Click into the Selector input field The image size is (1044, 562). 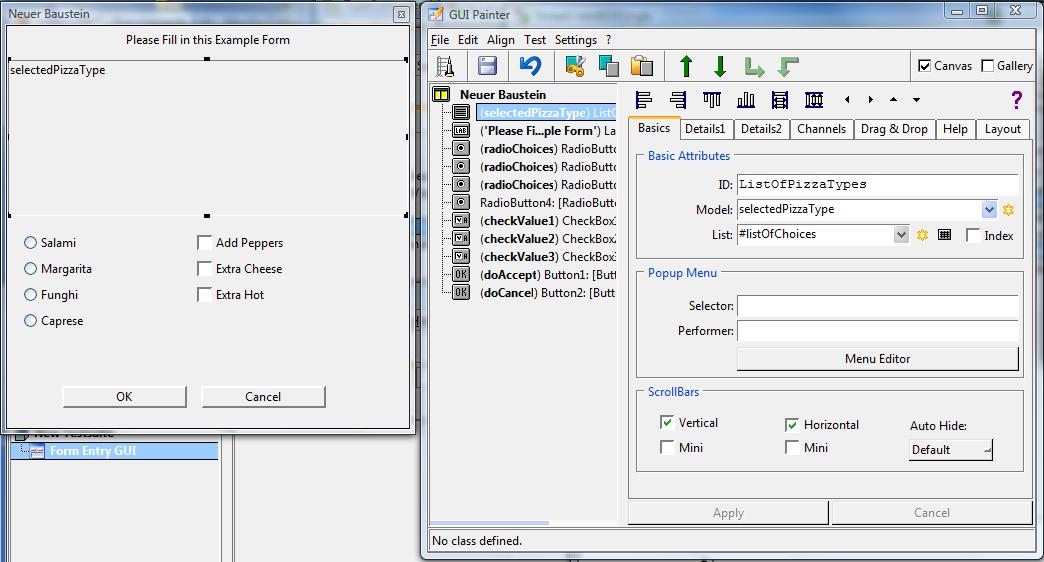pos(877,306)
